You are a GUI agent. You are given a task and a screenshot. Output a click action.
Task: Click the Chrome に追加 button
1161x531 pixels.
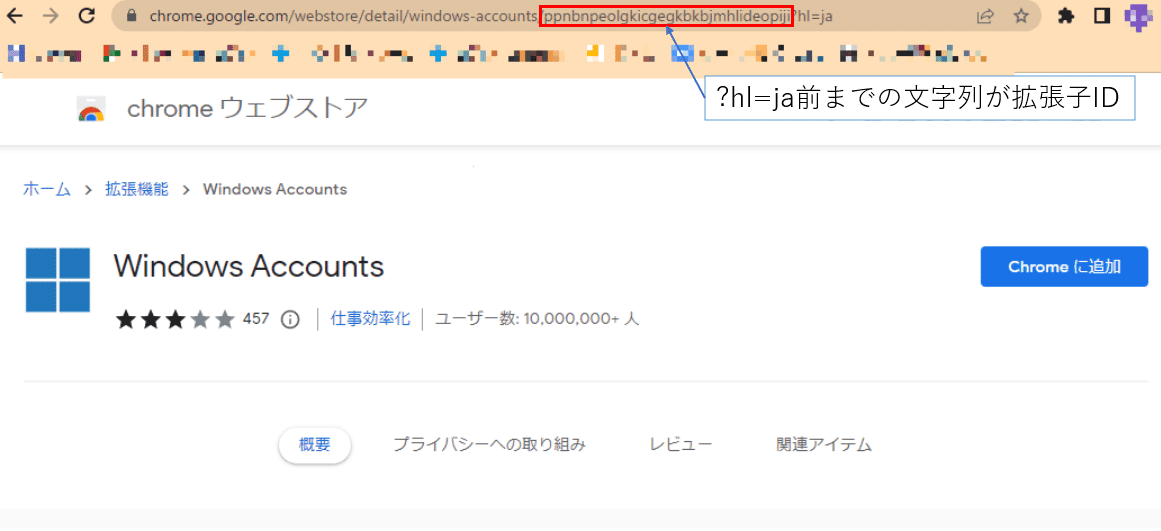click(1064, 267)
